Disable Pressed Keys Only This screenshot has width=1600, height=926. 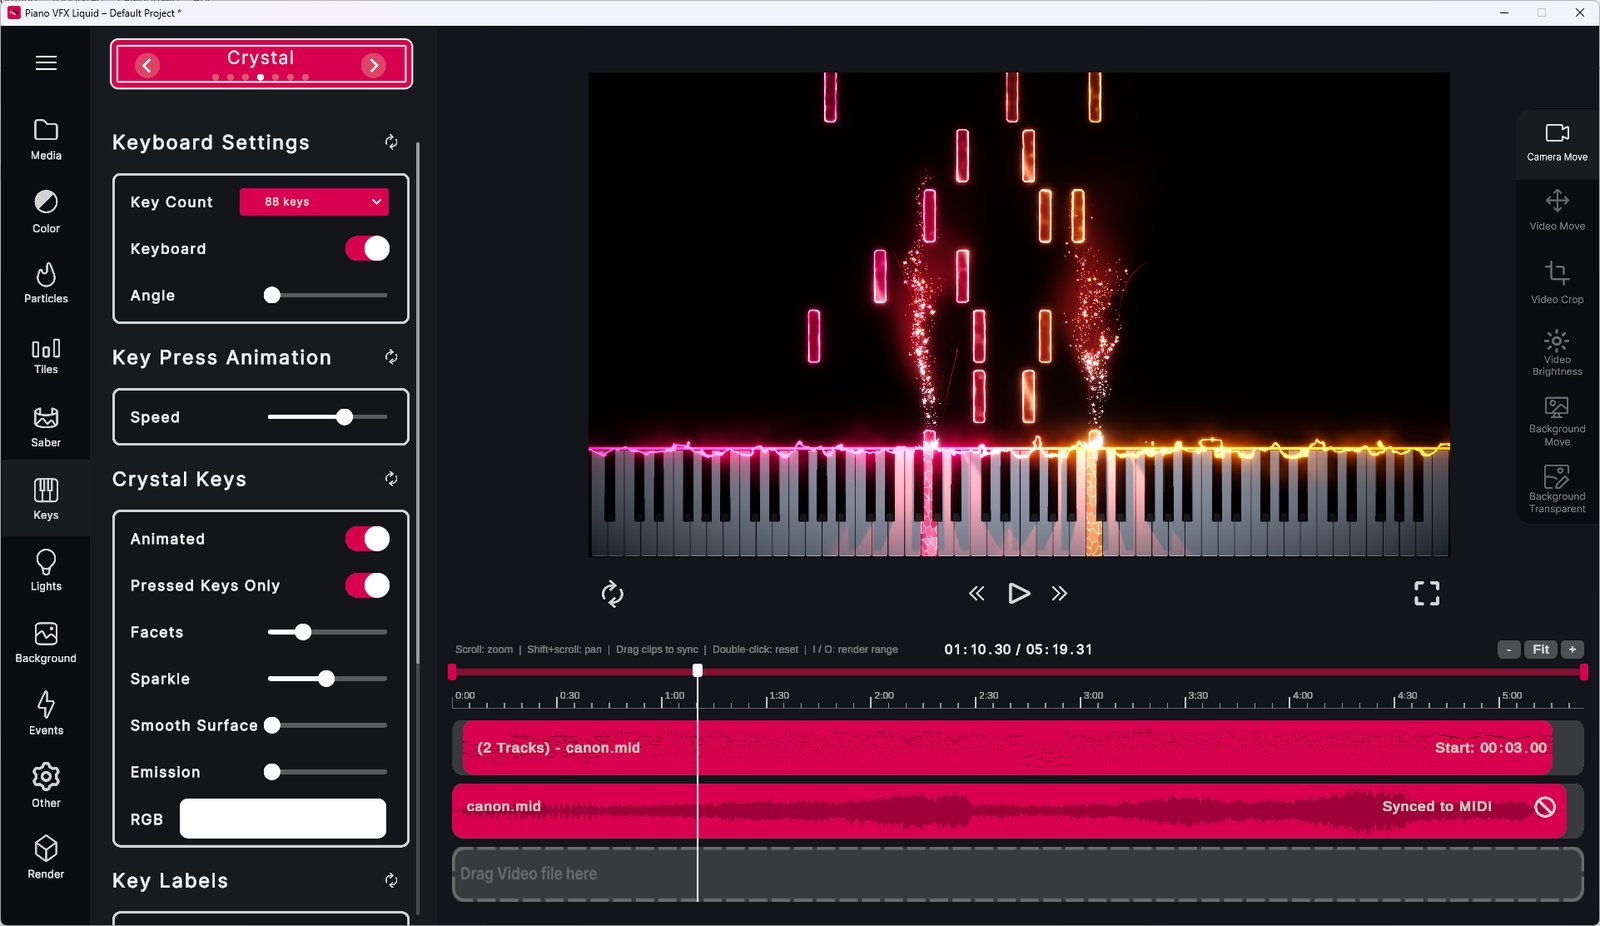point(367,586)
